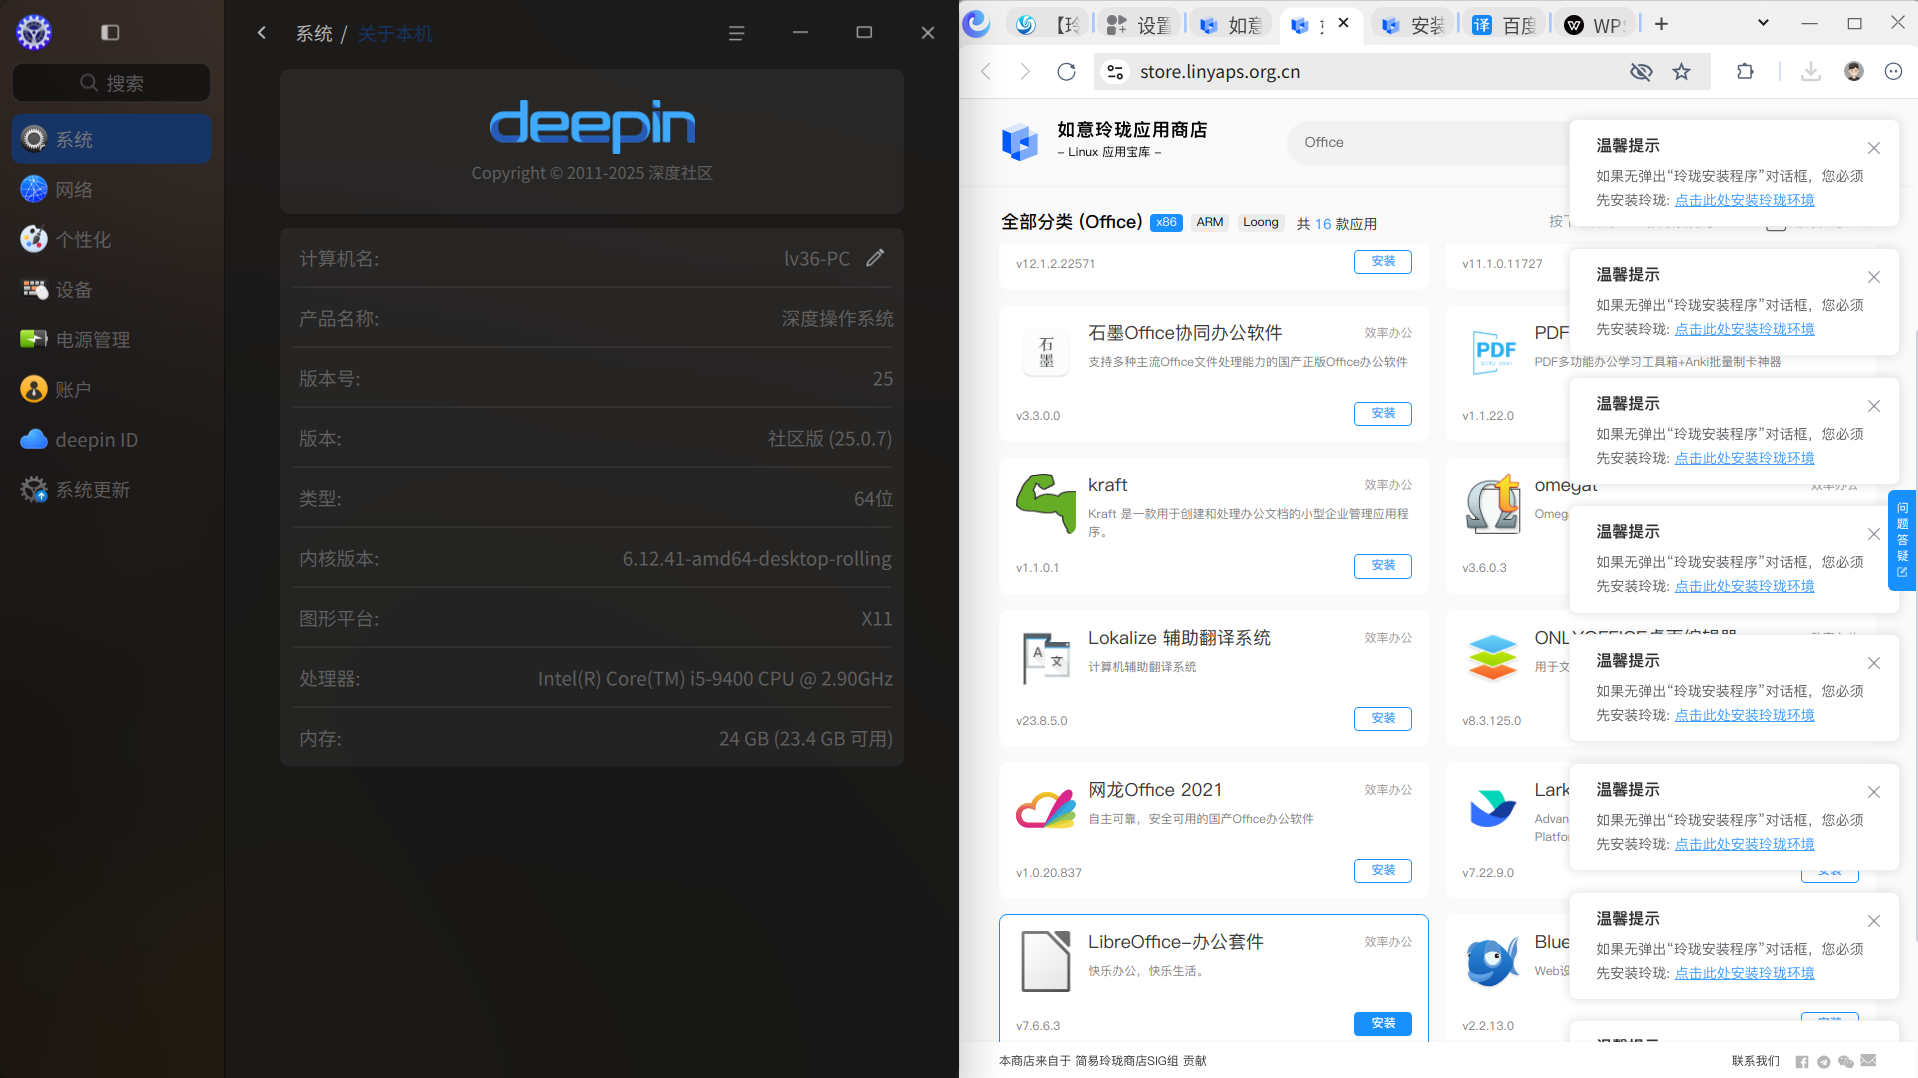
Task: Install 网龙Office 2021
Action: pos(1383,871)
